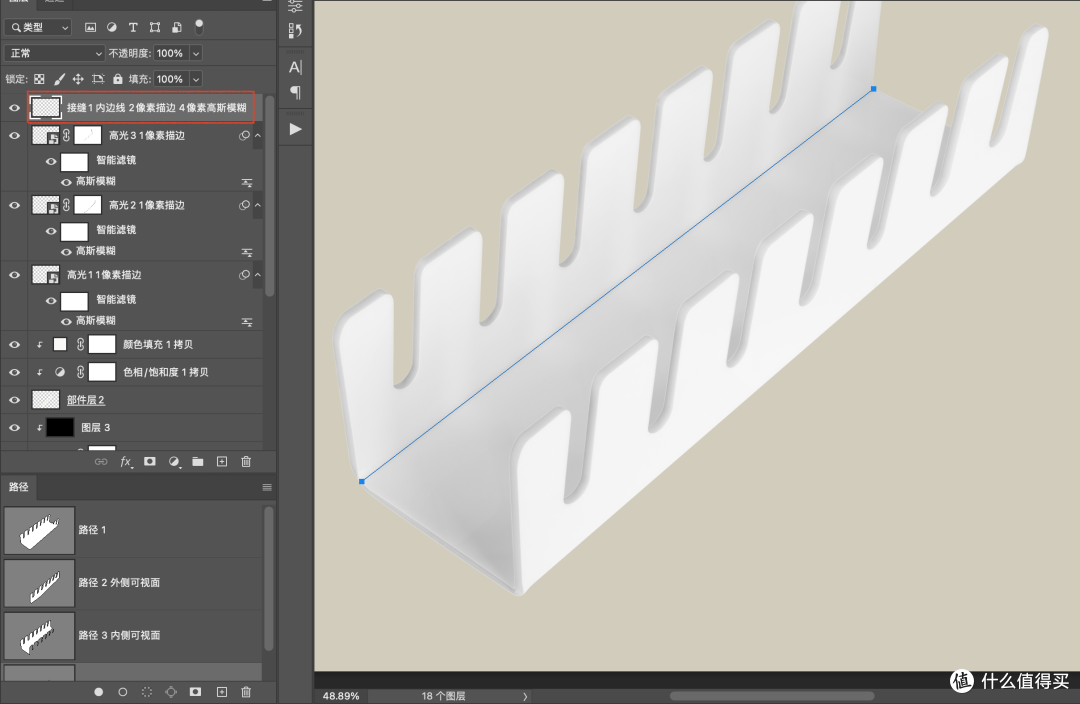
Task: Open the Character panel A| icon
Action: (x=295, y=67)
